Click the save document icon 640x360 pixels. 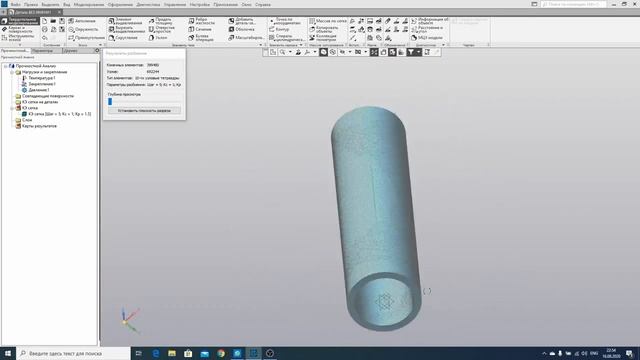click(x=62, y=21)
